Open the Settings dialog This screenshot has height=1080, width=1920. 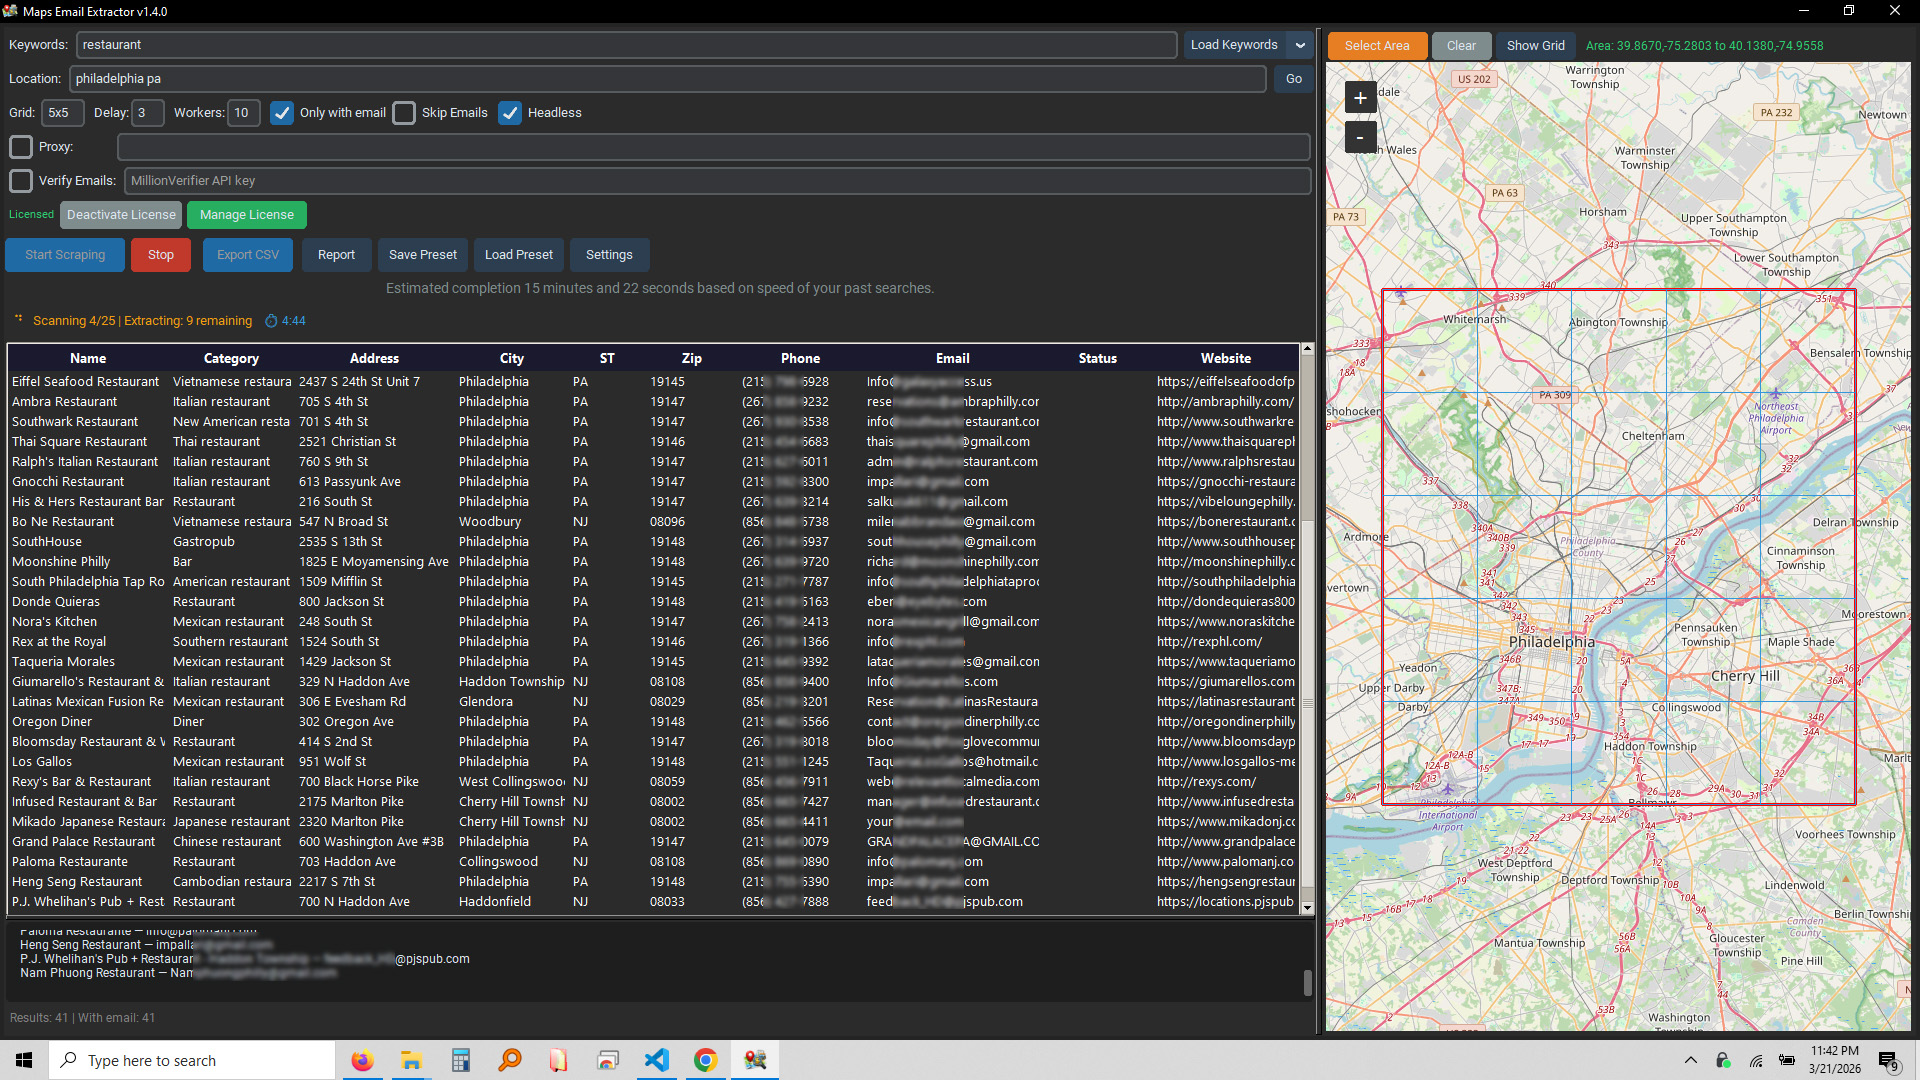pos(609,255)
